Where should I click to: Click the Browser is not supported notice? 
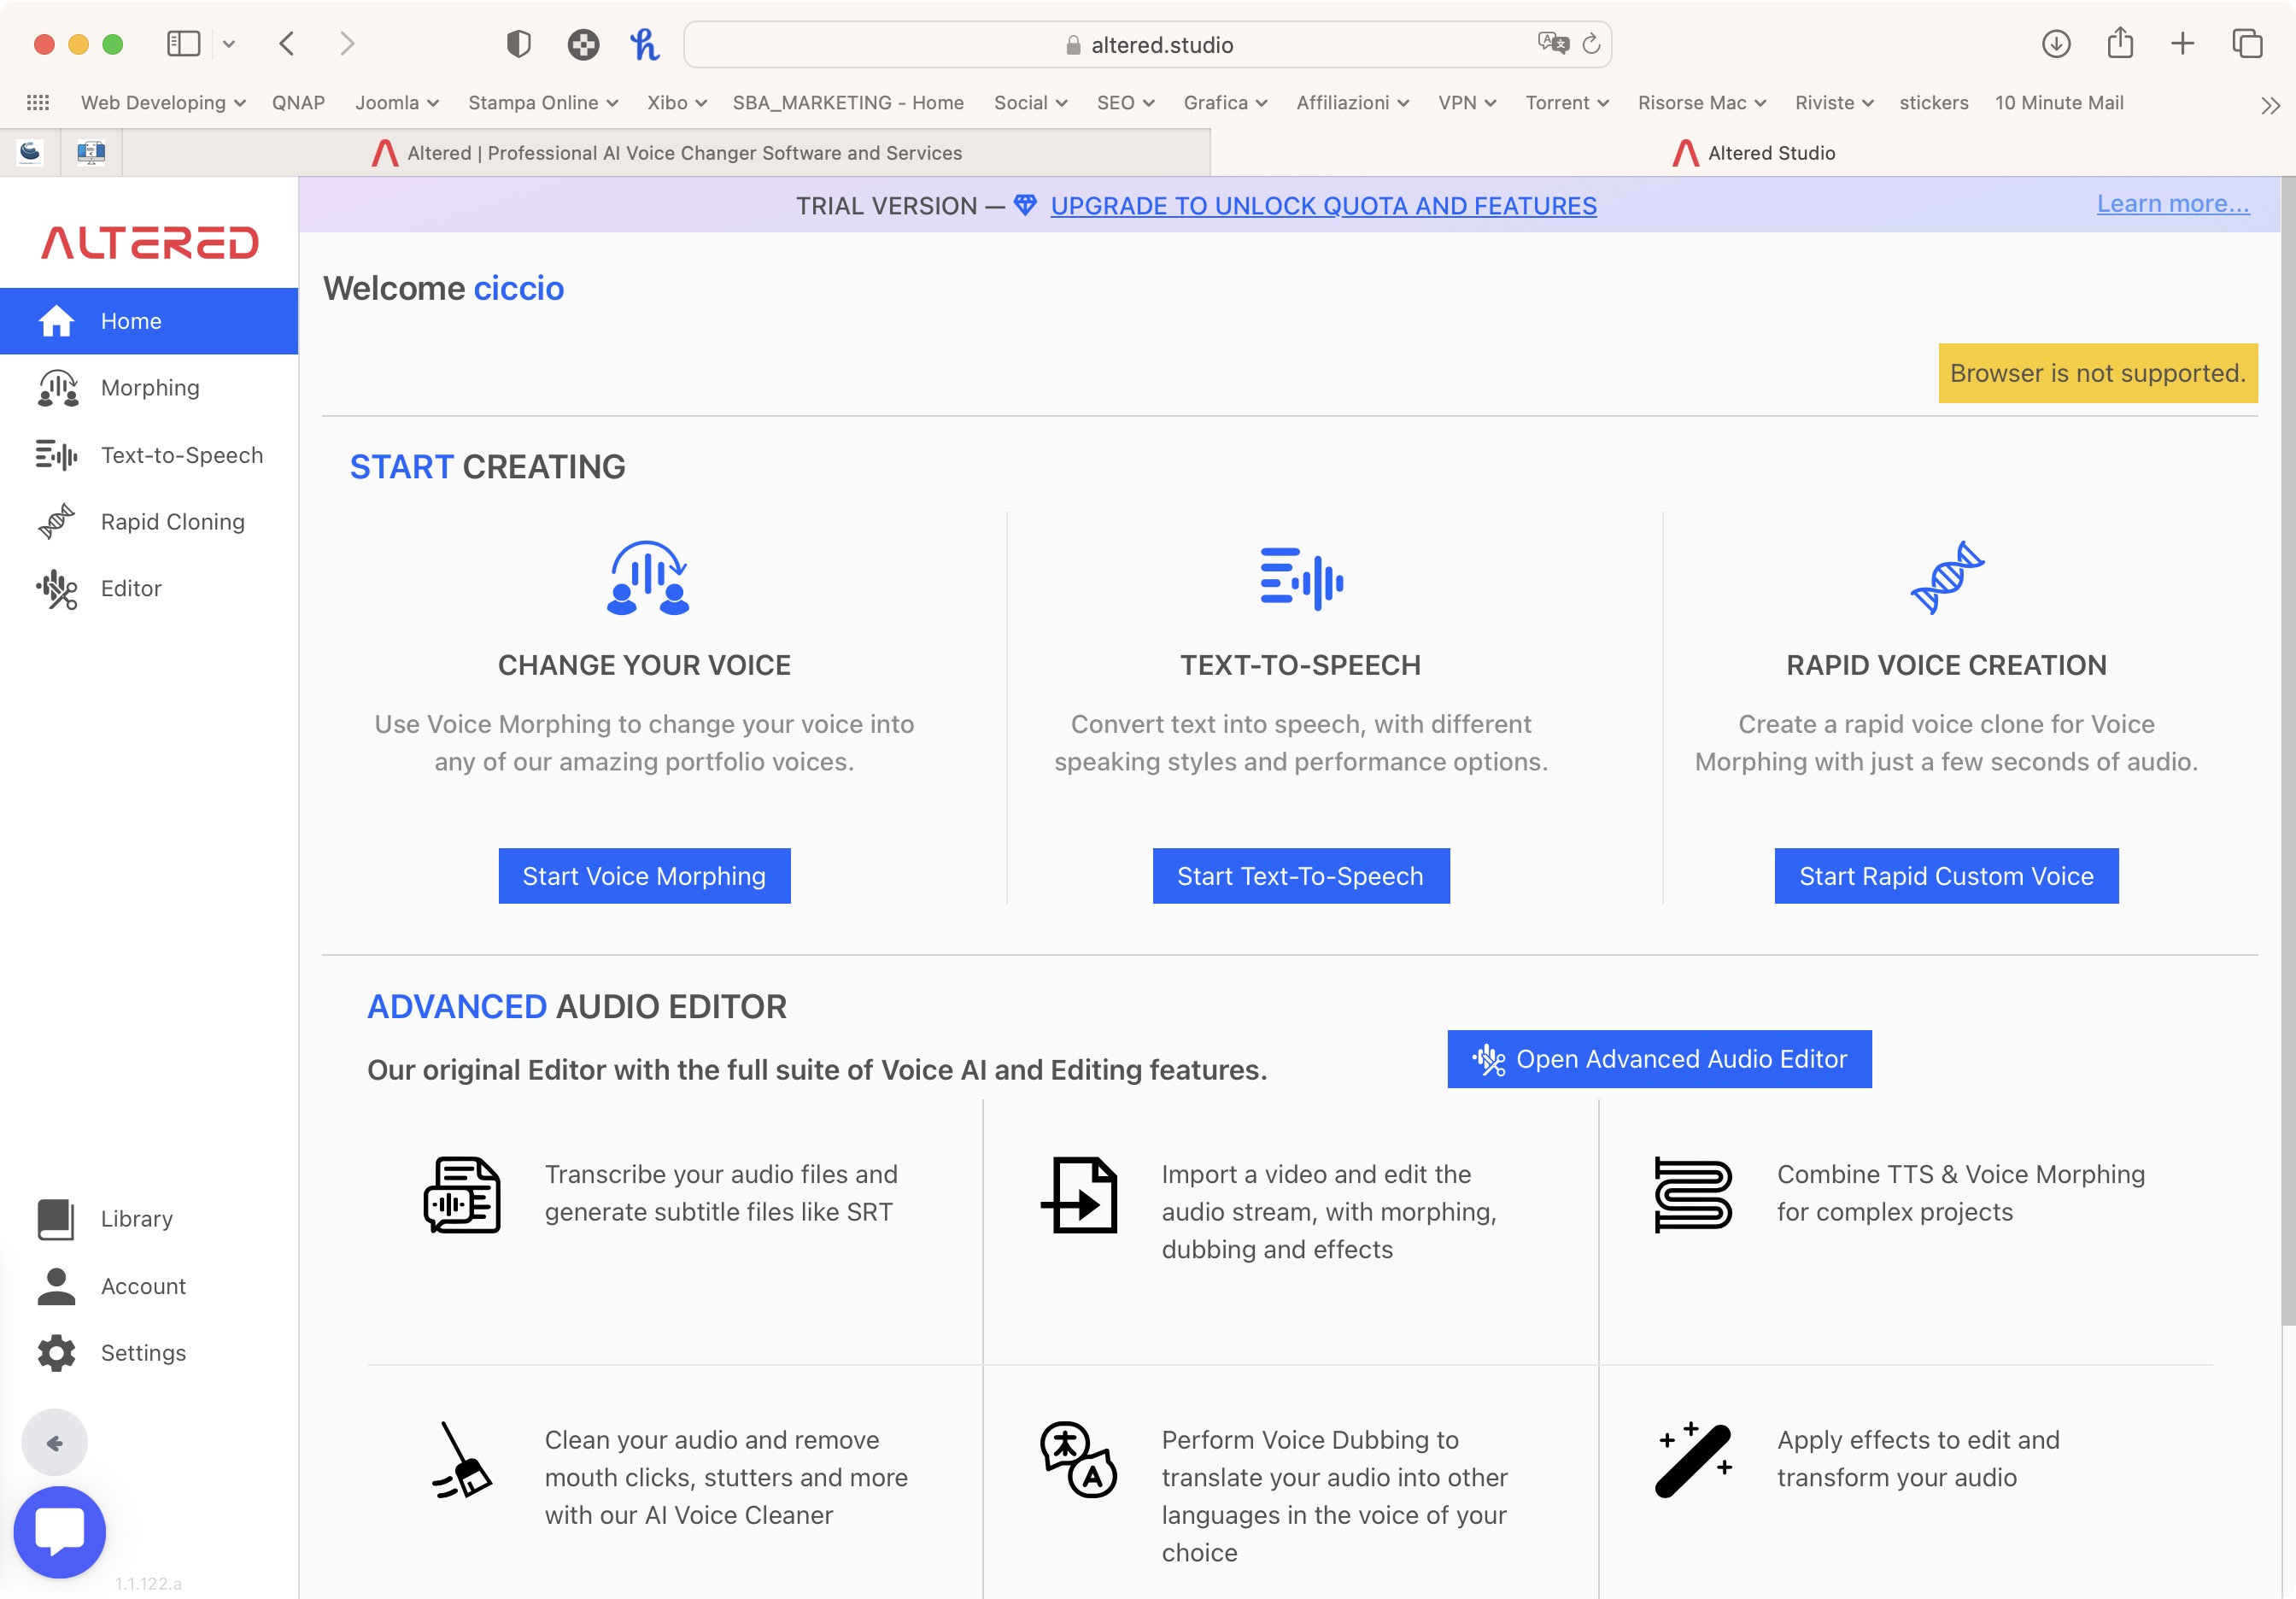(2098, 373)
